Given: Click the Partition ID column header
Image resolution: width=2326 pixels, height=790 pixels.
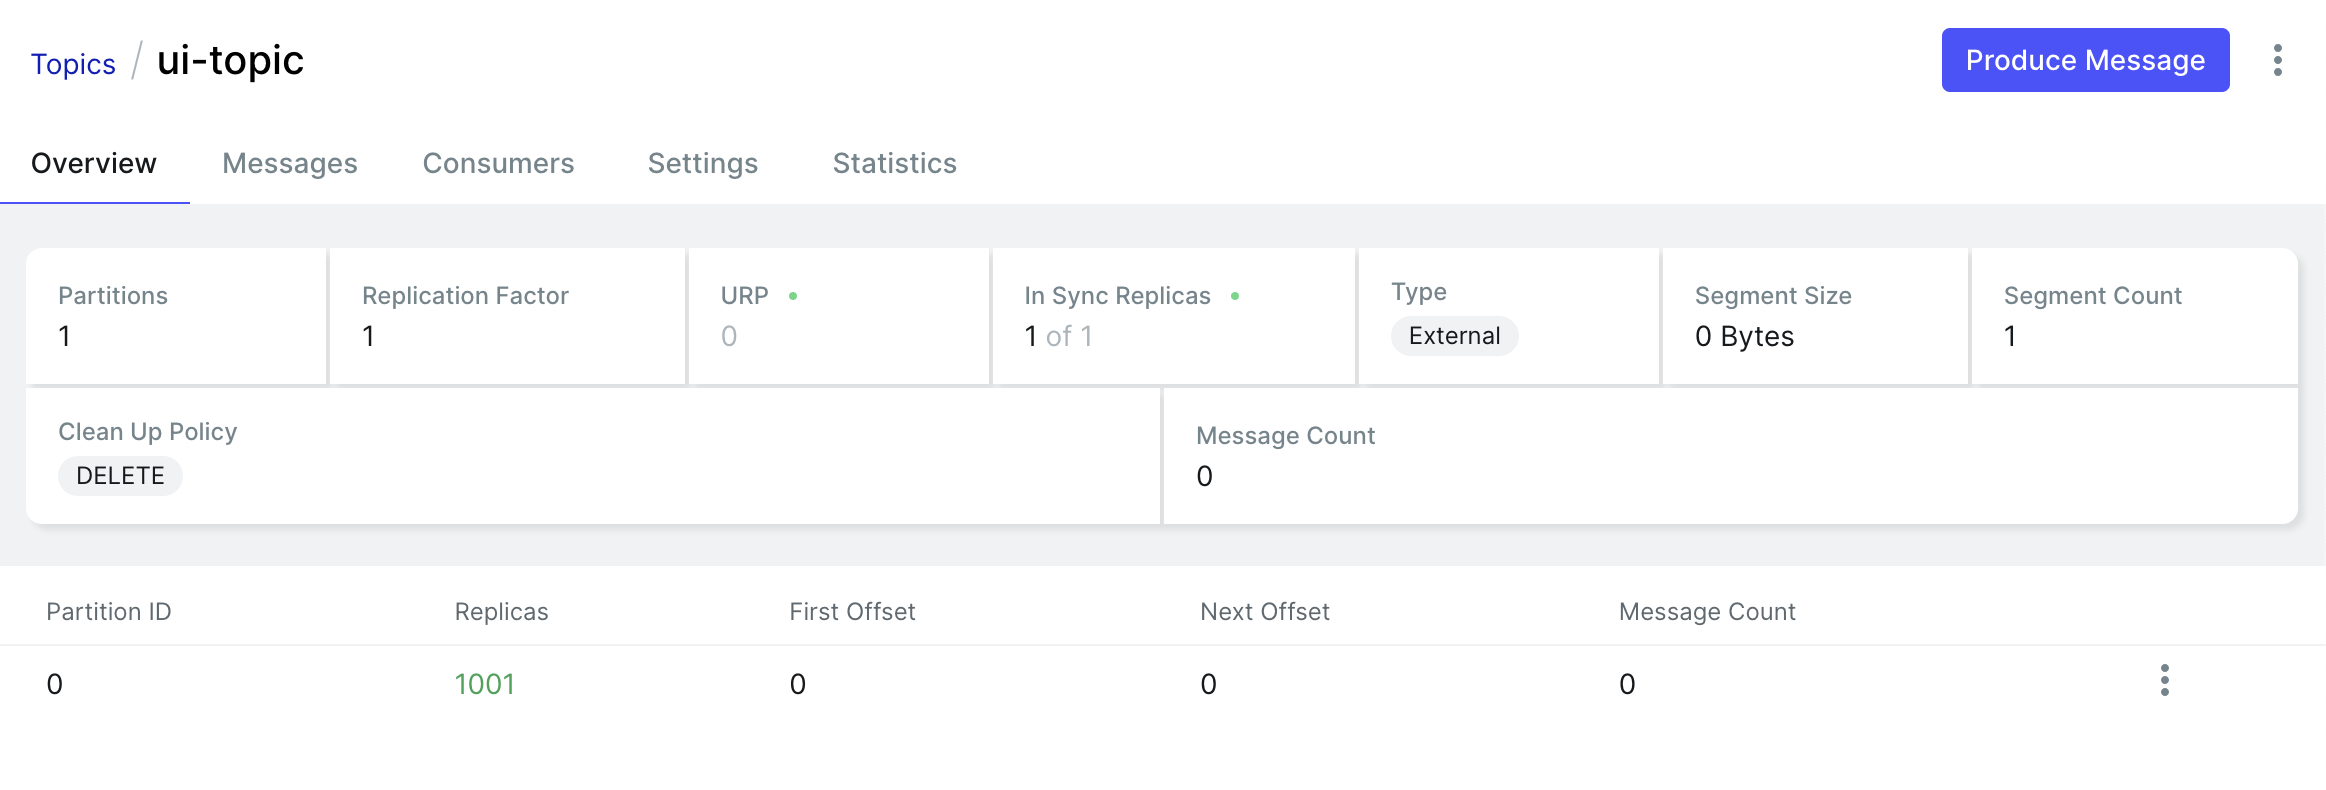Looking at the screenshot, I should (109, 612).
